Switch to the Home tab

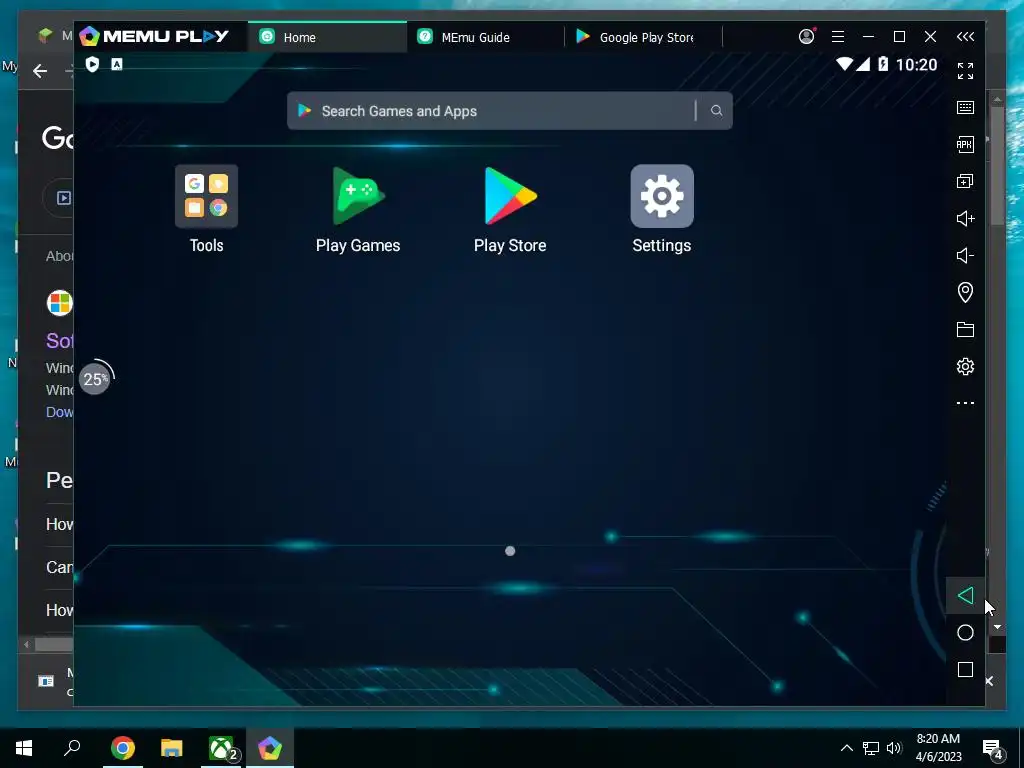coord(327,37)
